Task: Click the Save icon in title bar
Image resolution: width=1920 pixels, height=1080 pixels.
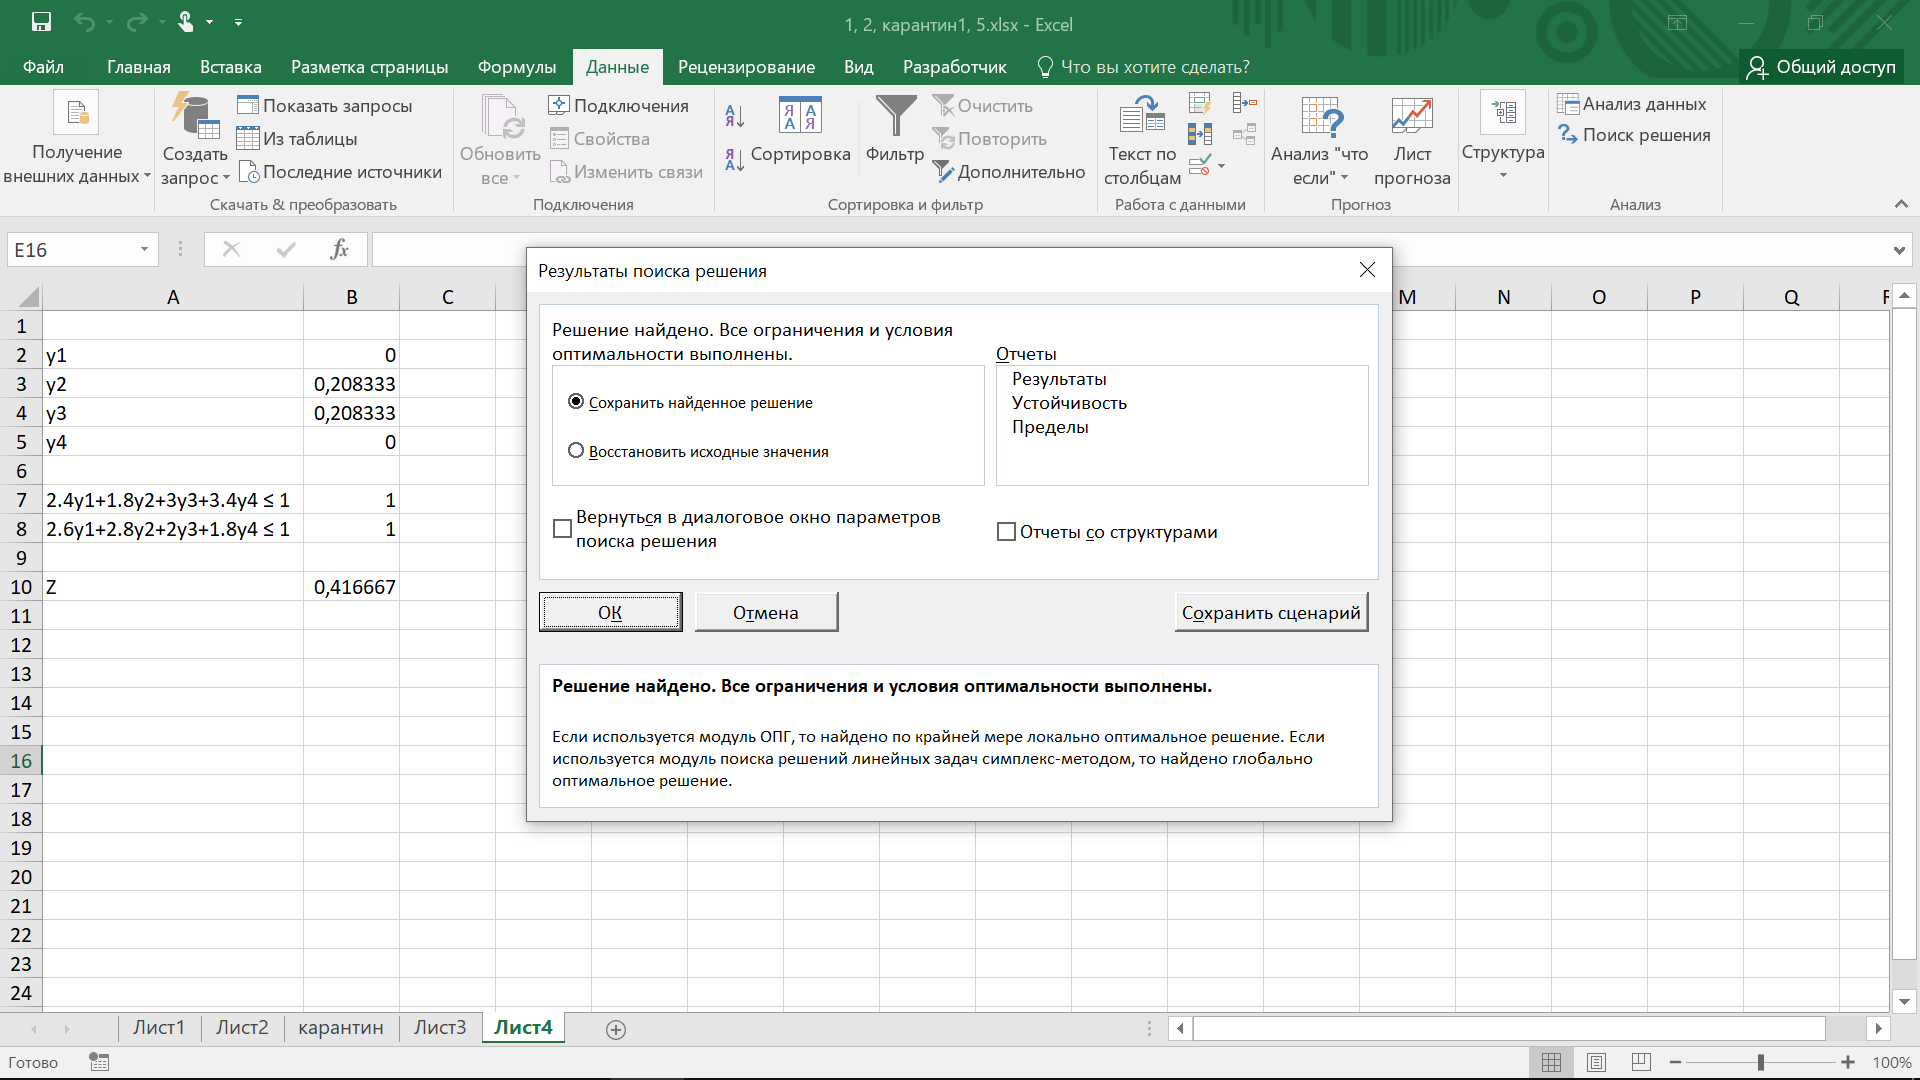Action: (41, 22)
